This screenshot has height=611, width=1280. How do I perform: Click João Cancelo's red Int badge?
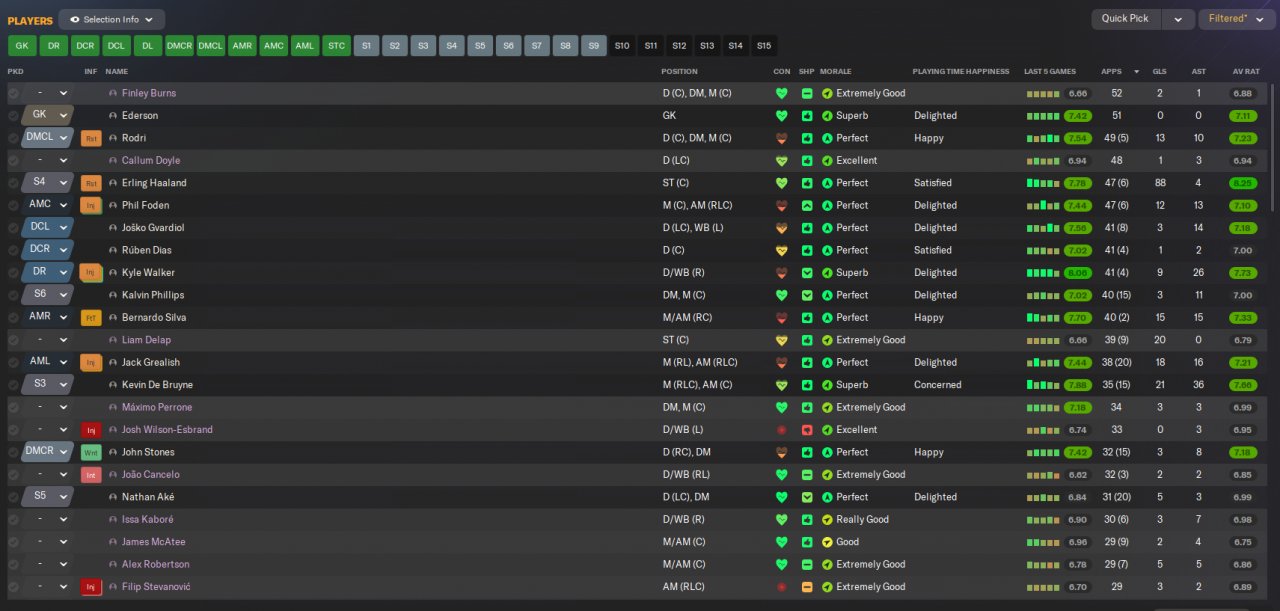91,475
